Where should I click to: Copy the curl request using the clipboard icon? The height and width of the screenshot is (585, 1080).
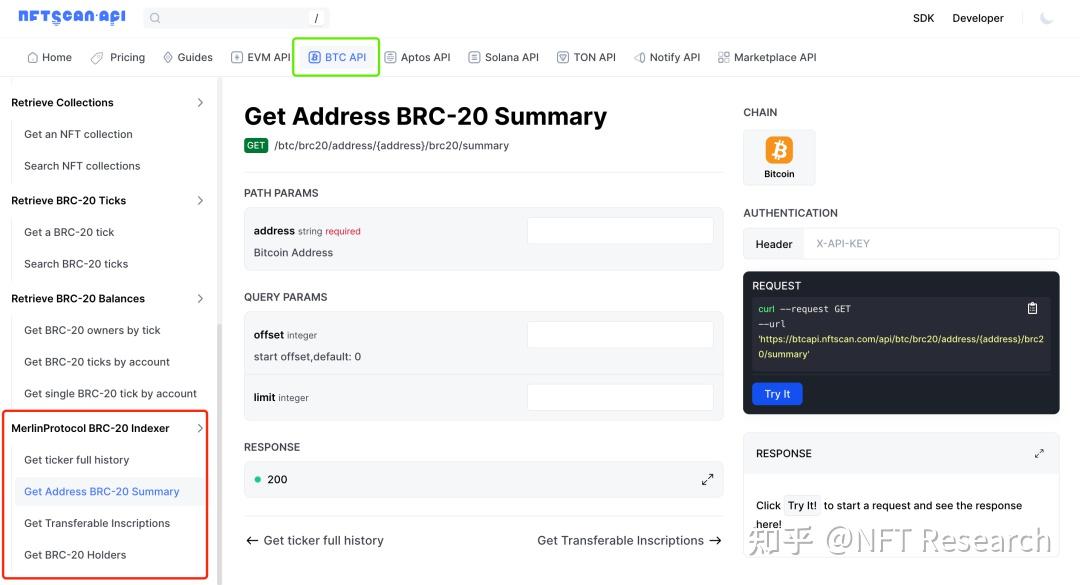point(1033,308)
